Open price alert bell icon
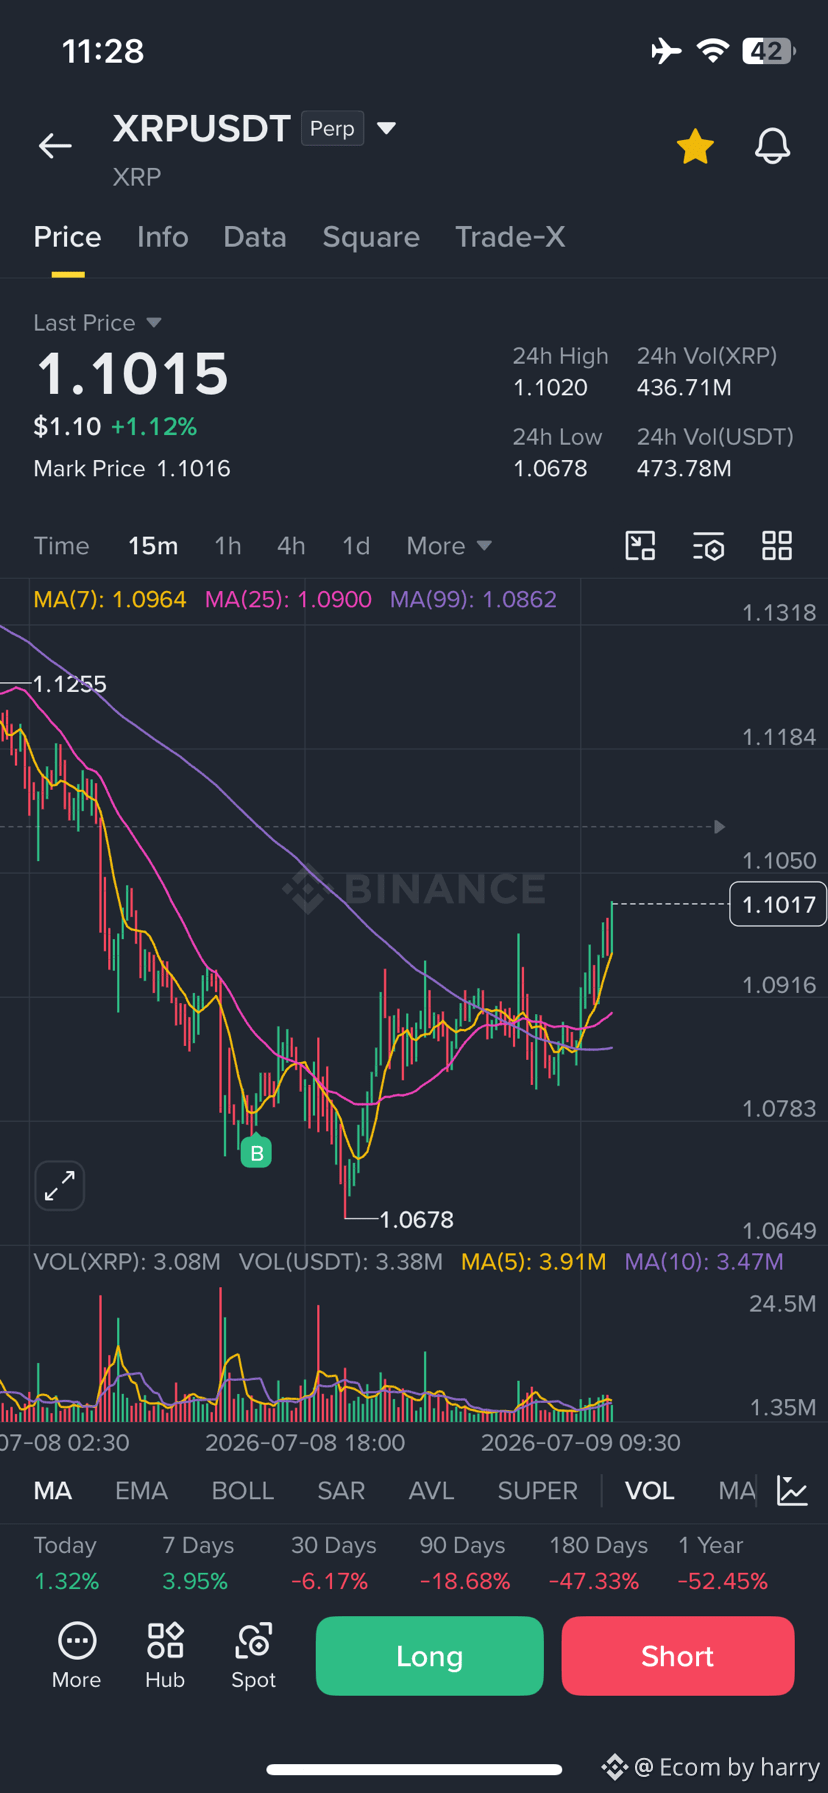Viewport: 828px width, 1793px height. [772, 147]
